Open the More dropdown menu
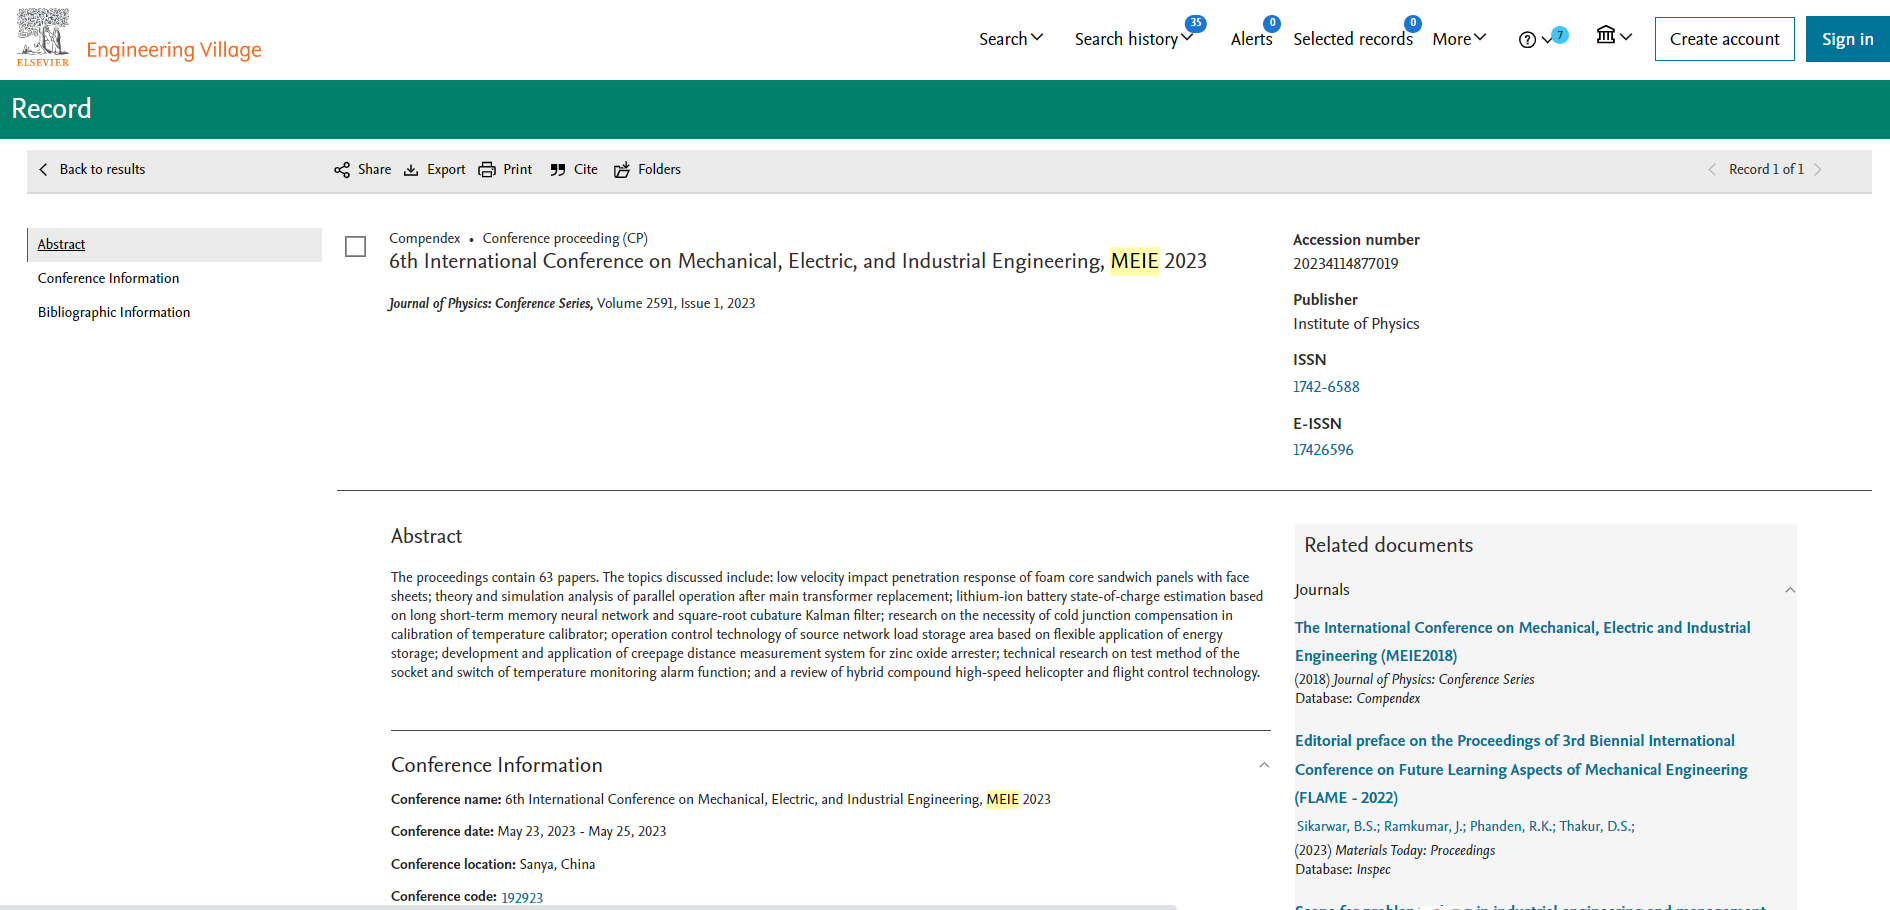1890x910 pixels. [x=1459, y=39]
